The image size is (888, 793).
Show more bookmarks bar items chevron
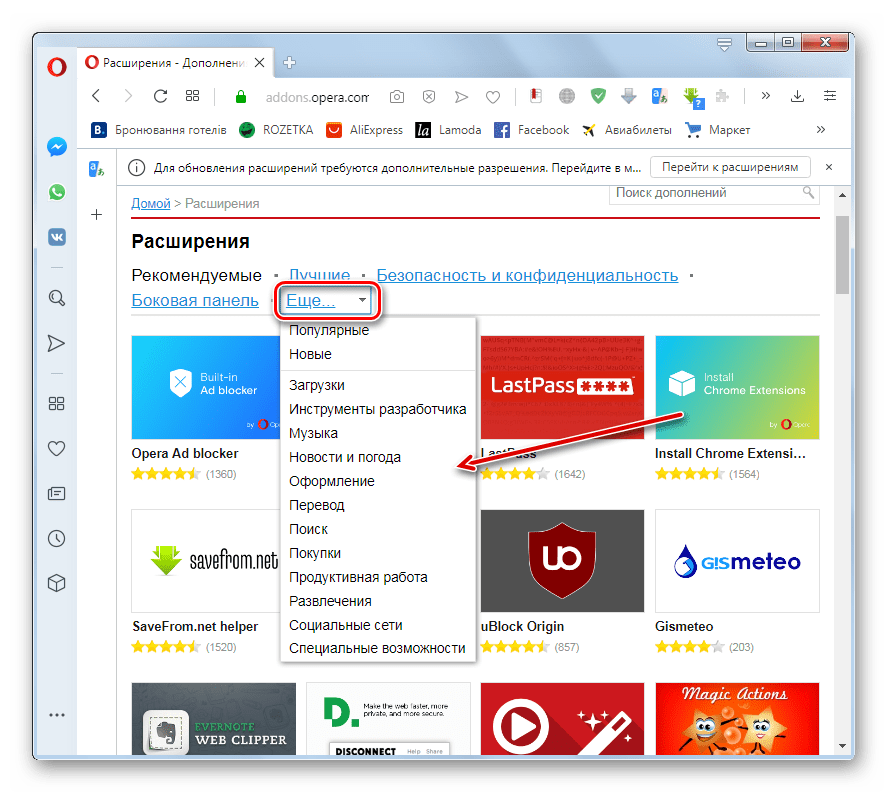tap(821, 130)
